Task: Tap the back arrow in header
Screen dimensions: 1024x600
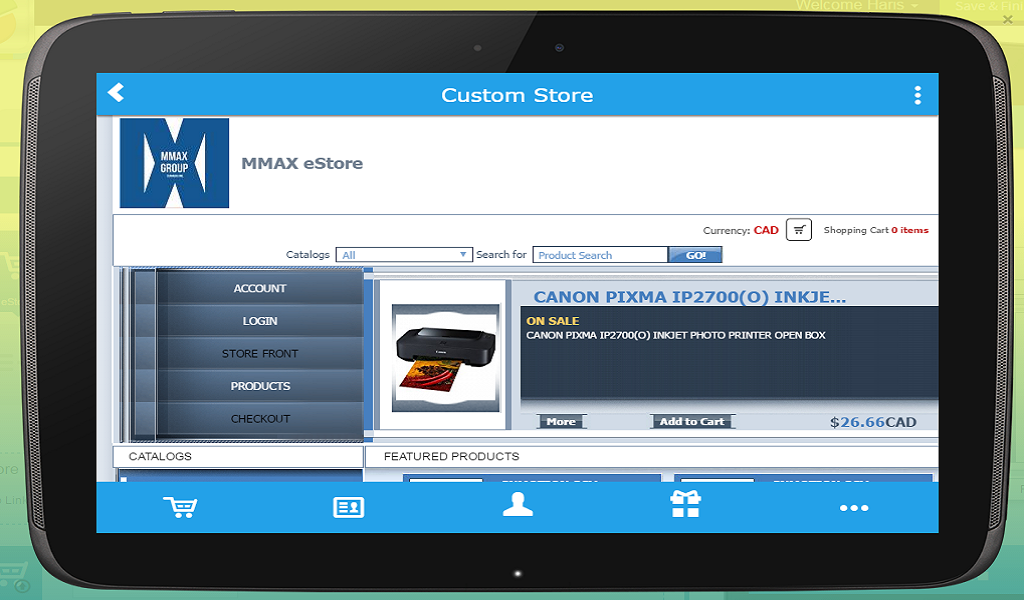Action: 116,93
